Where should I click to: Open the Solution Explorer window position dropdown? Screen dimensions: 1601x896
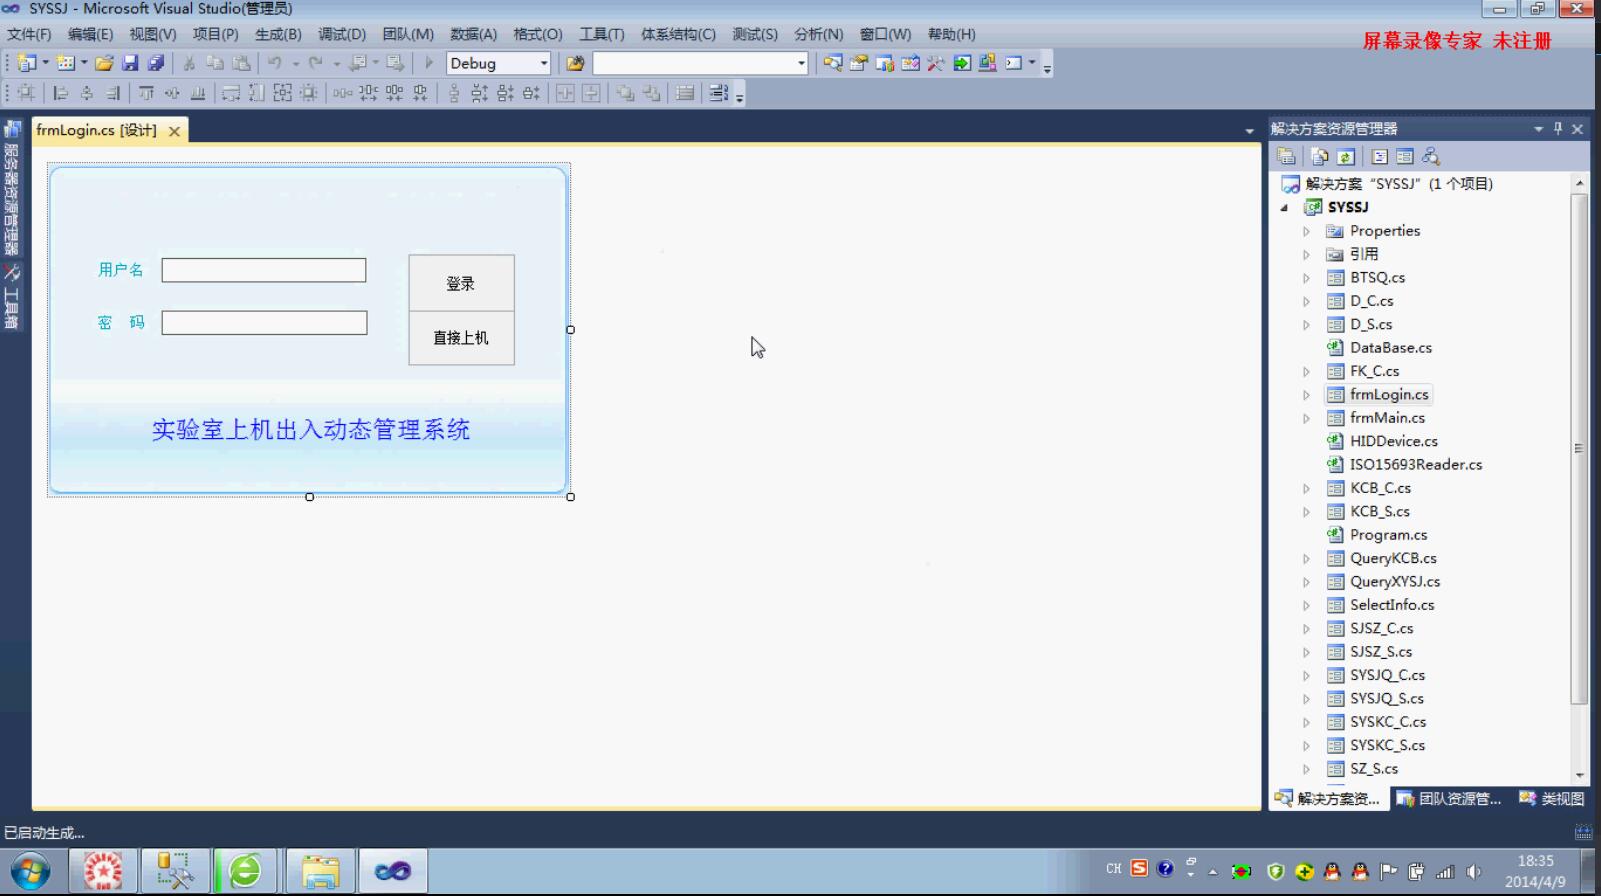click(x=1538, y=129)
